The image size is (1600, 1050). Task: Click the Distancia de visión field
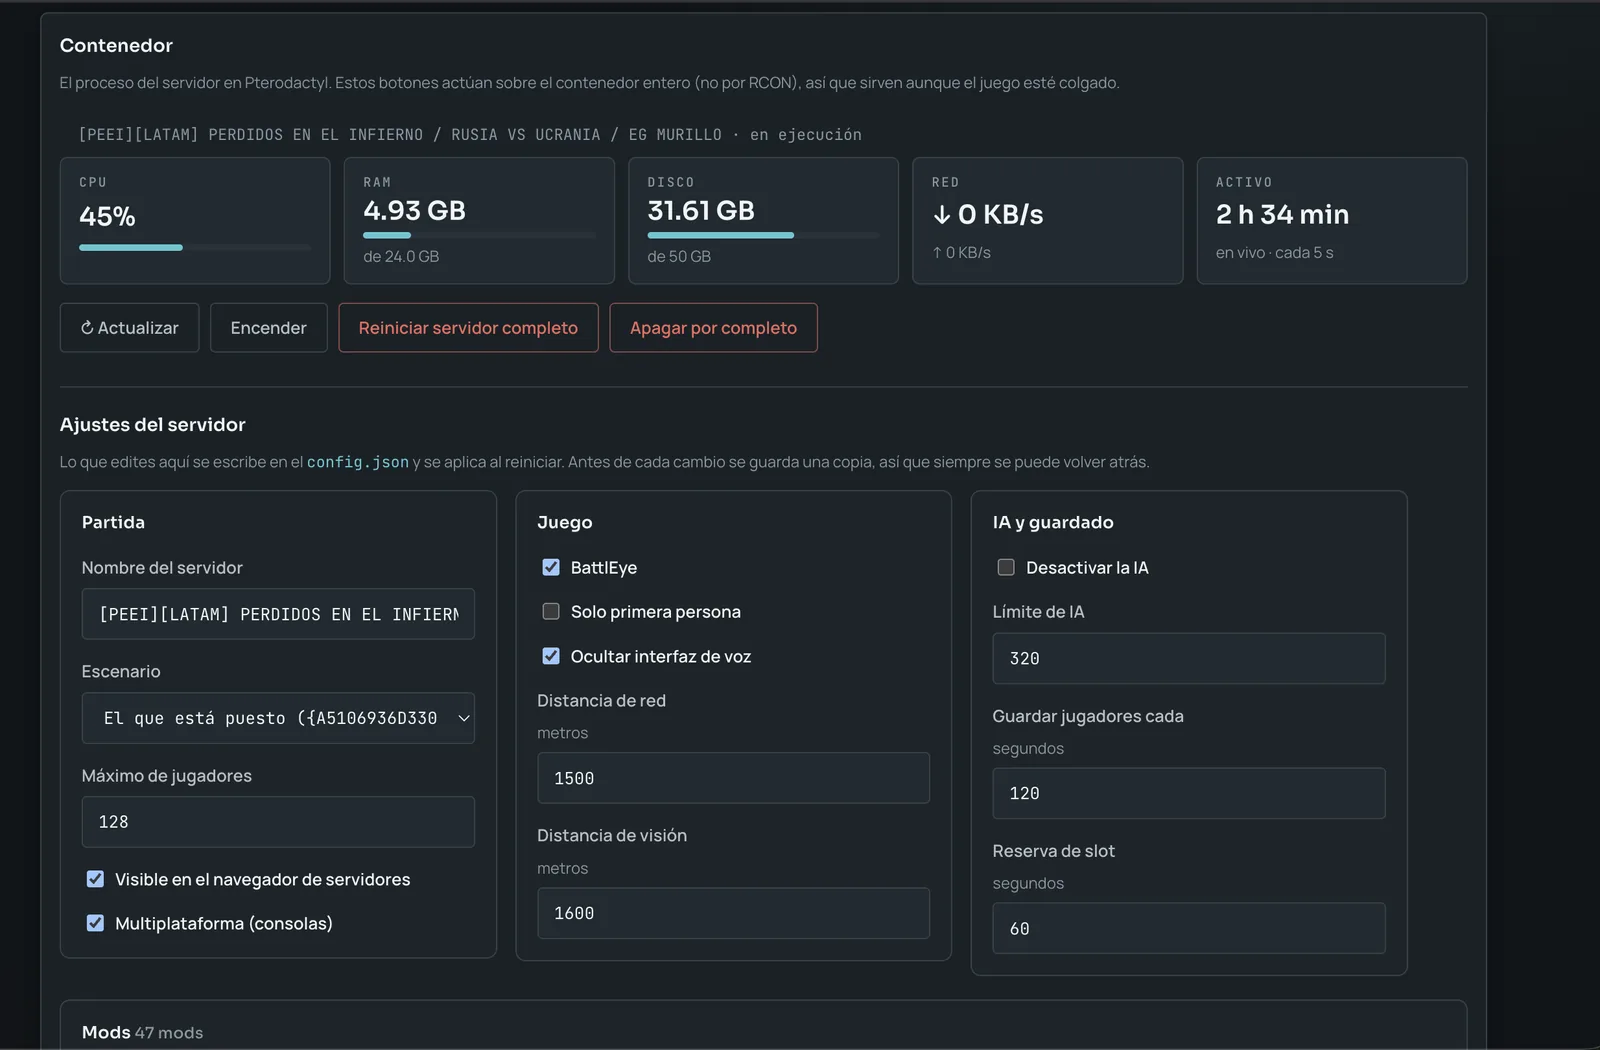(x=733, y=913)
